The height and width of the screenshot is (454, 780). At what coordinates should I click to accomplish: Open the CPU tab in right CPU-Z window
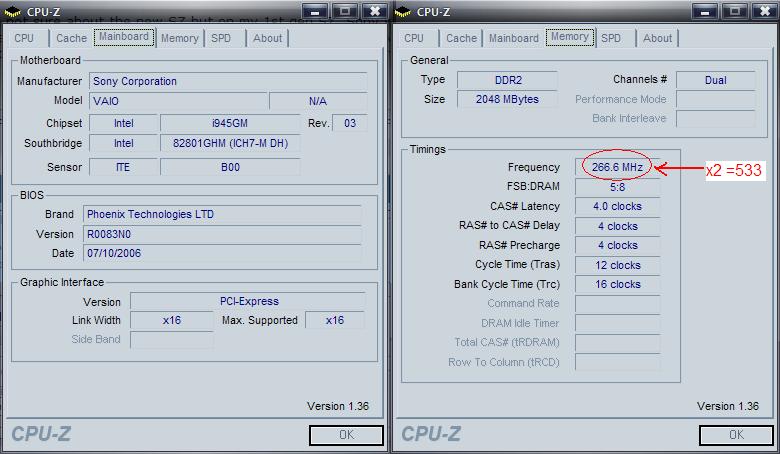point(414,38)
